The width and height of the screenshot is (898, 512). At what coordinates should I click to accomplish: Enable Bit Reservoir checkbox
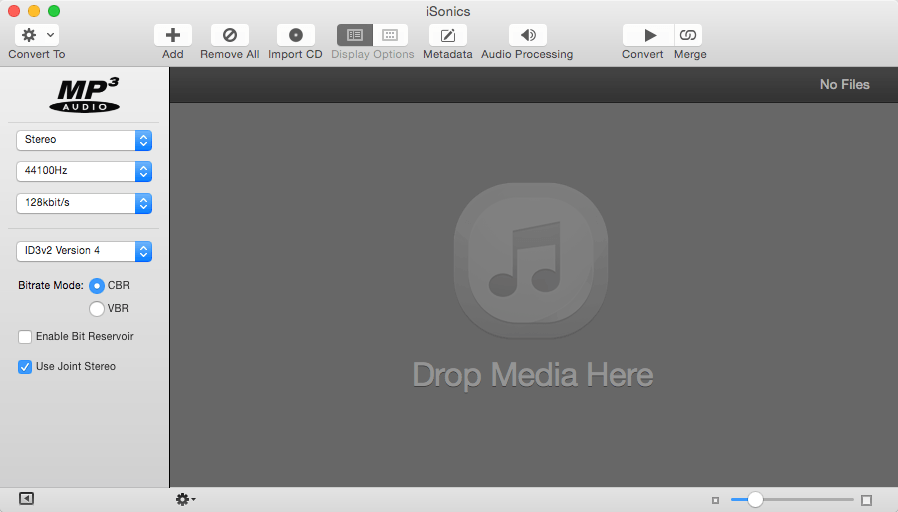[25, 337]
